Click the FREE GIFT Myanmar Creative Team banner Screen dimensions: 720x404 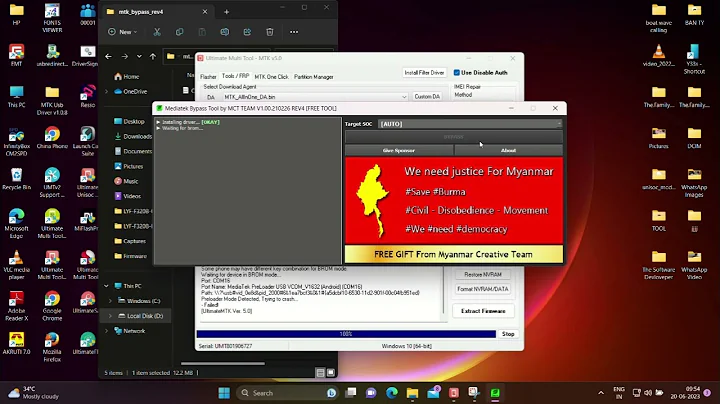coord(454,254)
